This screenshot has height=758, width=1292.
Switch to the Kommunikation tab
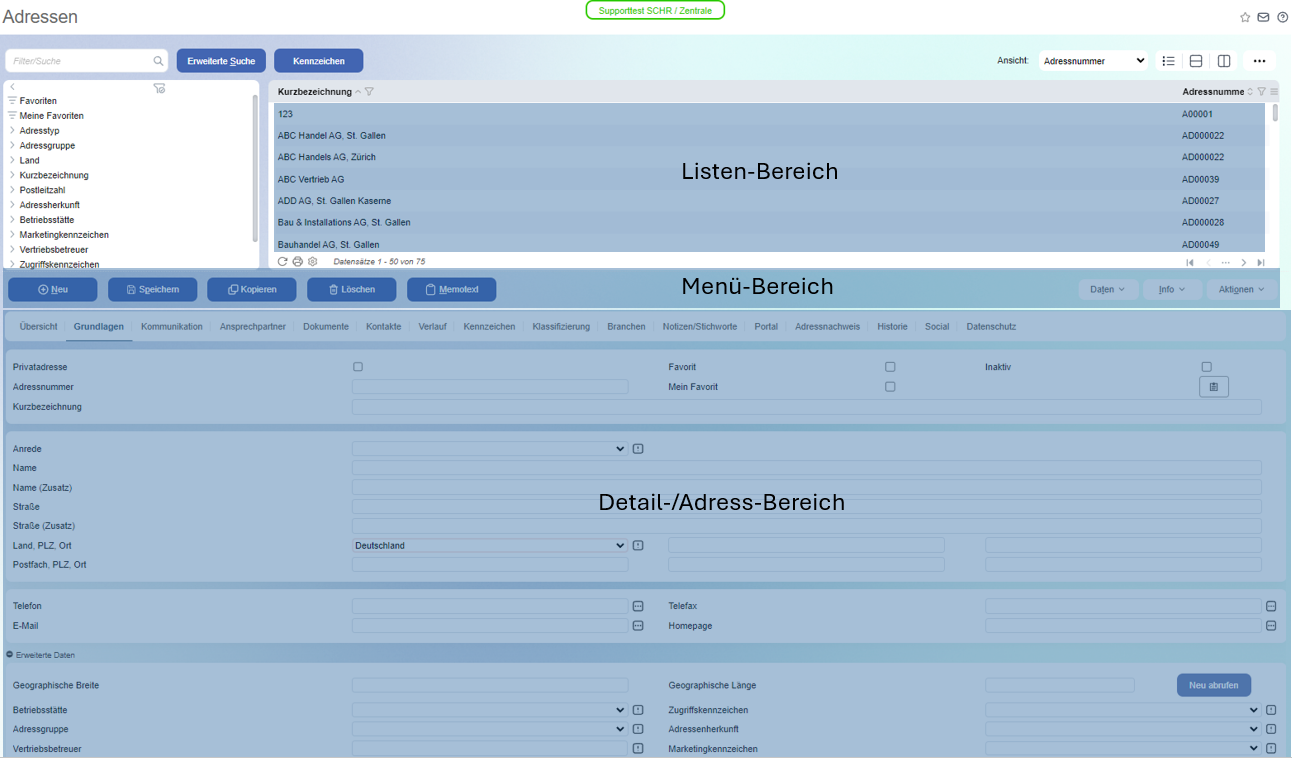[171, 326]
